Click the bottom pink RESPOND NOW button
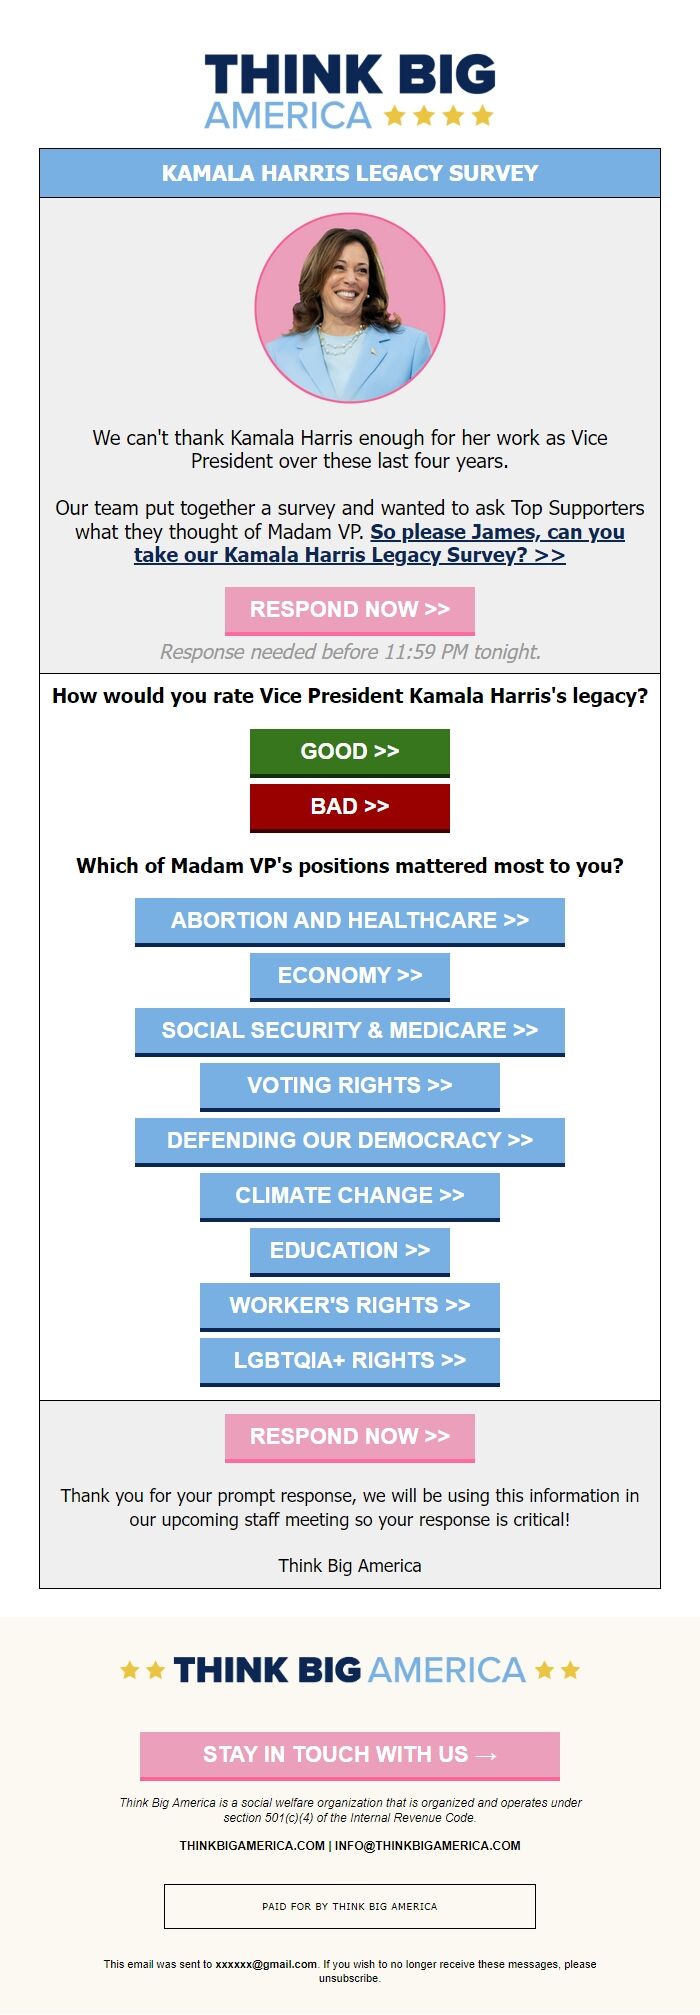 point(350,1438)
